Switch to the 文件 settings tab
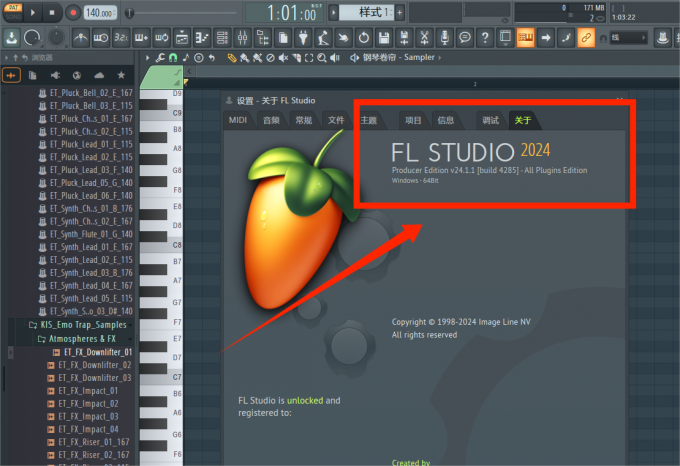 point(336,120)
